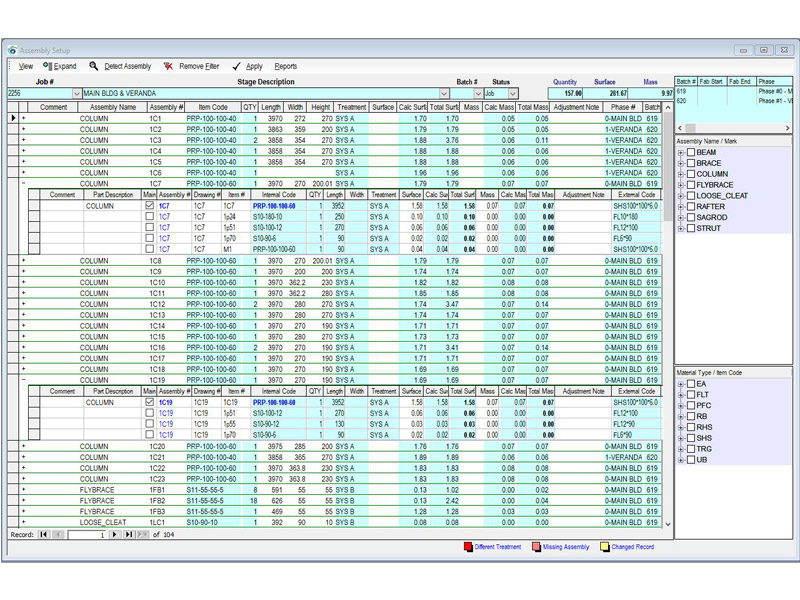Collapse the expanded assembly row 1C7

pyautogui.click(x=23, y=183)
